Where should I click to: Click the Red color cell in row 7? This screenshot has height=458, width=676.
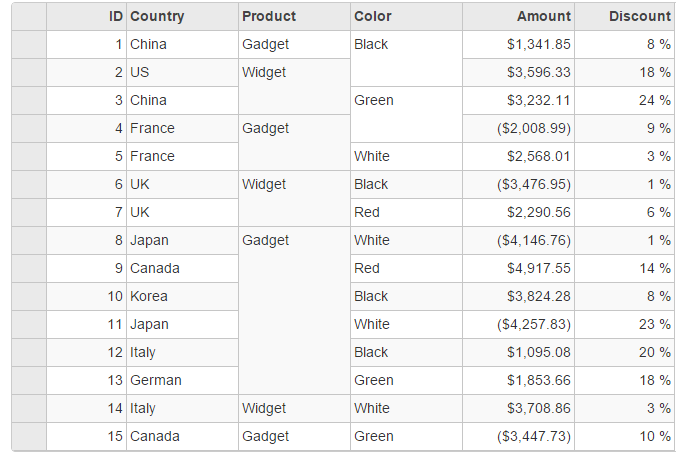(x=406, y=212)
